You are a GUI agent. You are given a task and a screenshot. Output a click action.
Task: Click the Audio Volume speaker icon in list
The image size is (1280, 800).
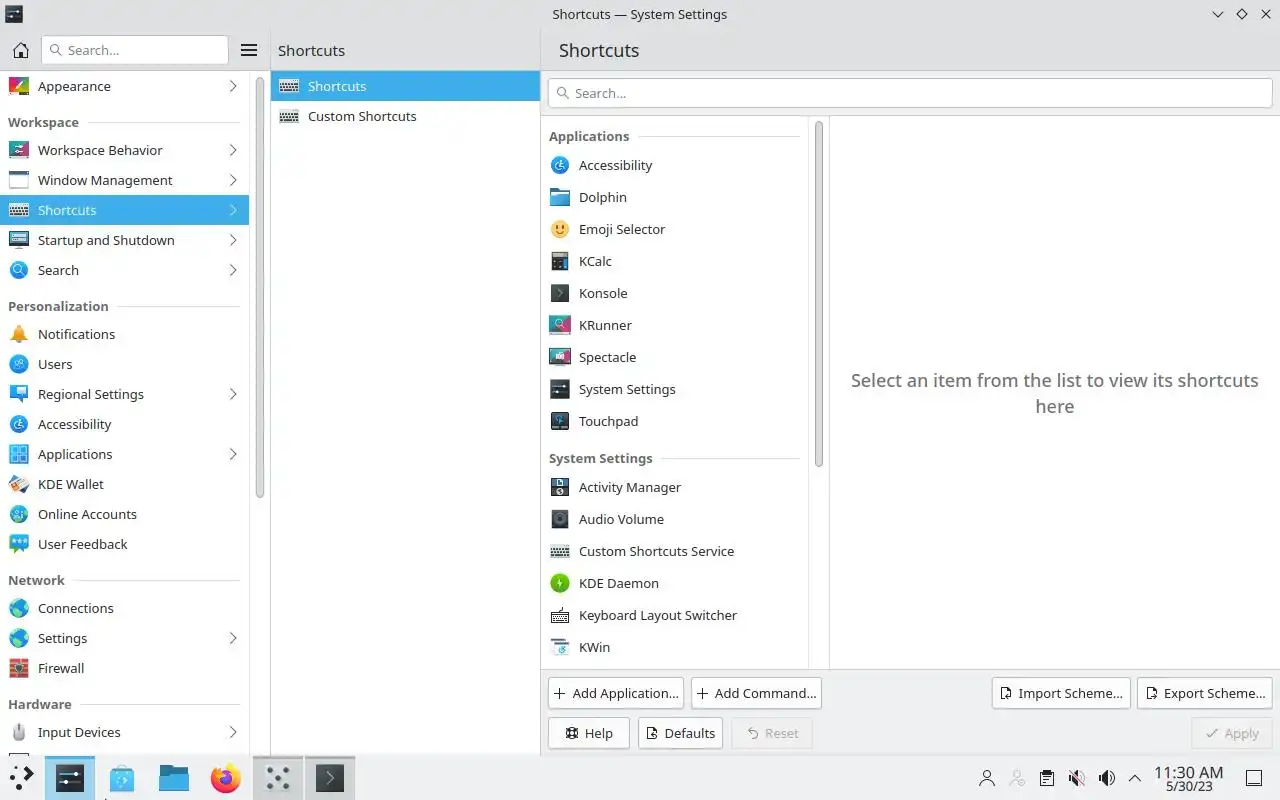click(560, 519)
